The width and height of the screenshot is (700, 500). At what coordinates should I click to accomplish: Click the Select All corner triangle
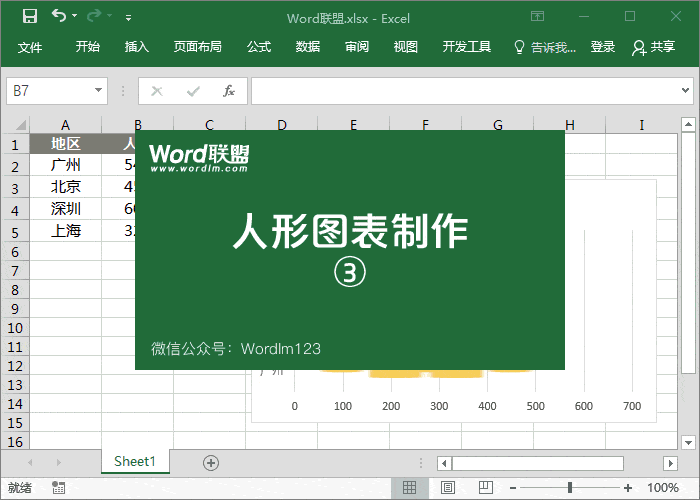point(21,125)
